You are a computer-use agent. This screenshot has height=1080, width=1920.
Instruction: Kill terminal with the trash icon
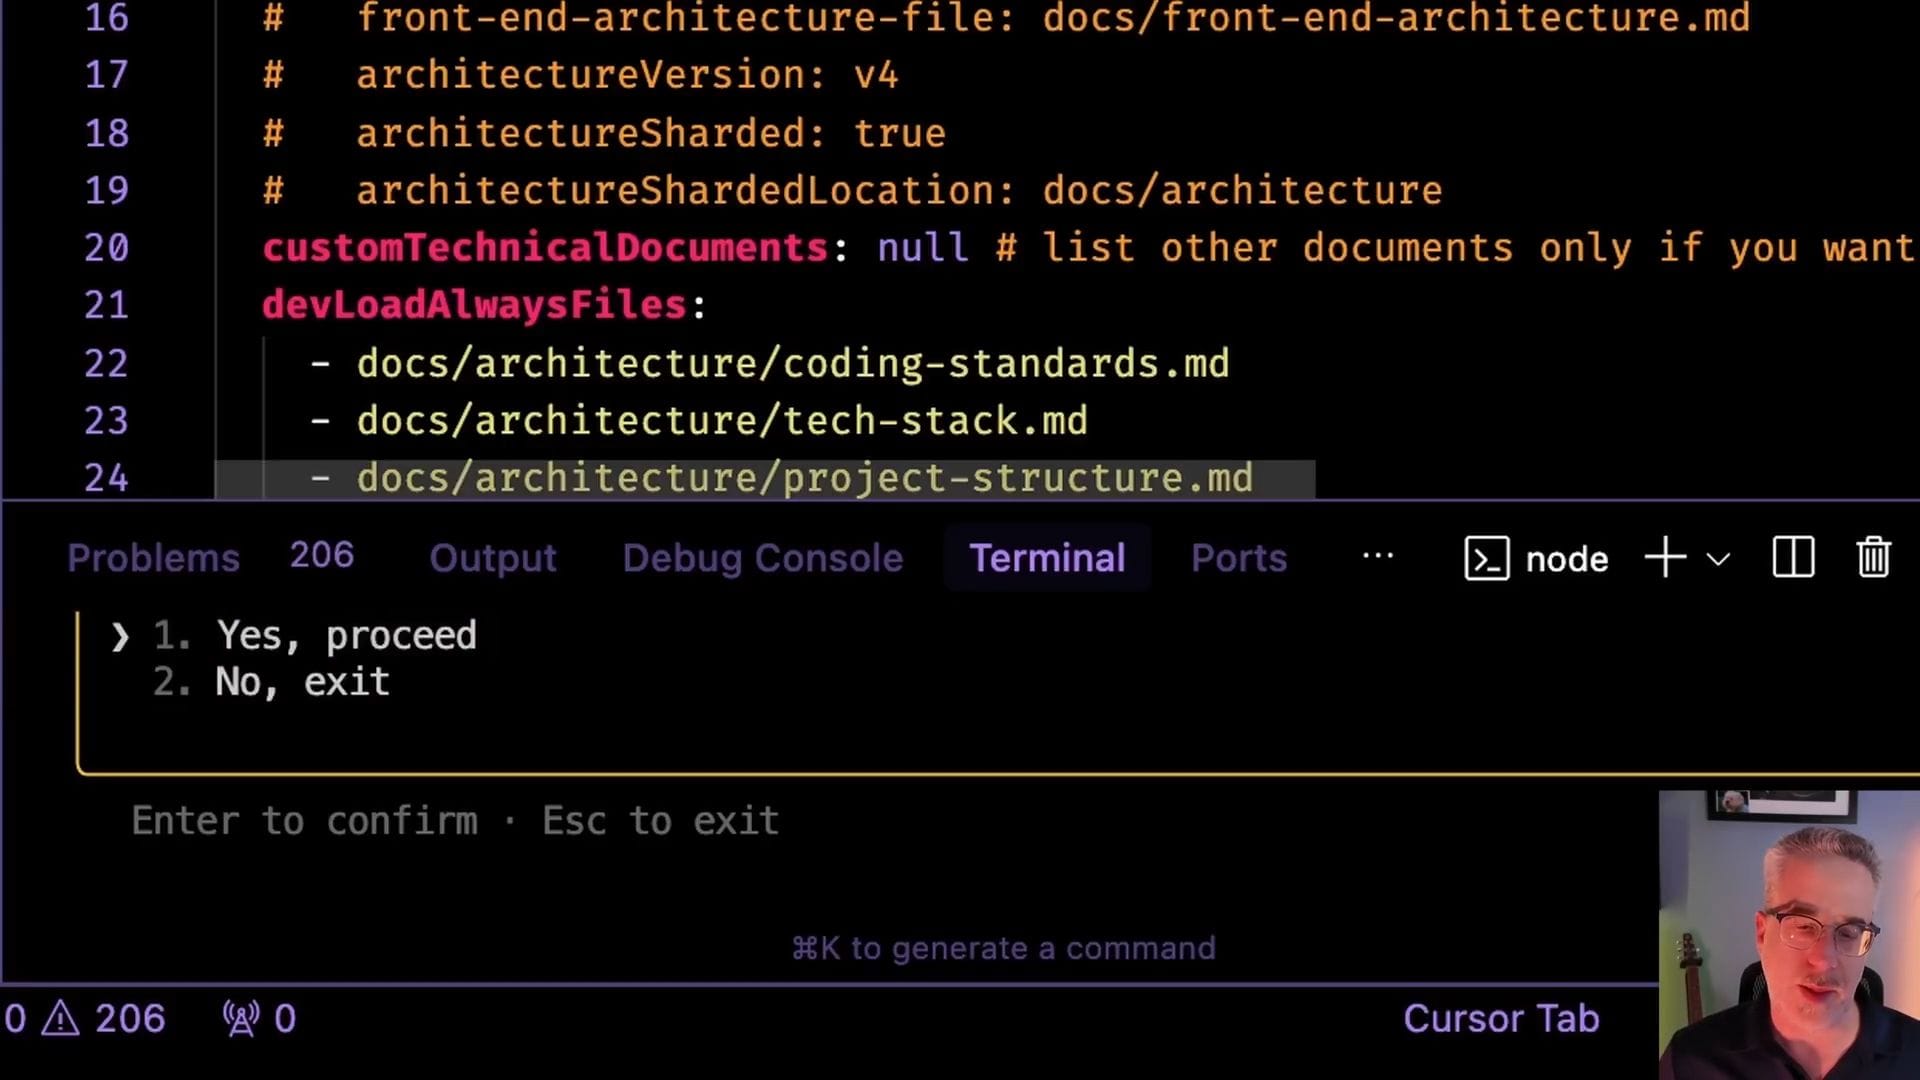point(1873,558)
